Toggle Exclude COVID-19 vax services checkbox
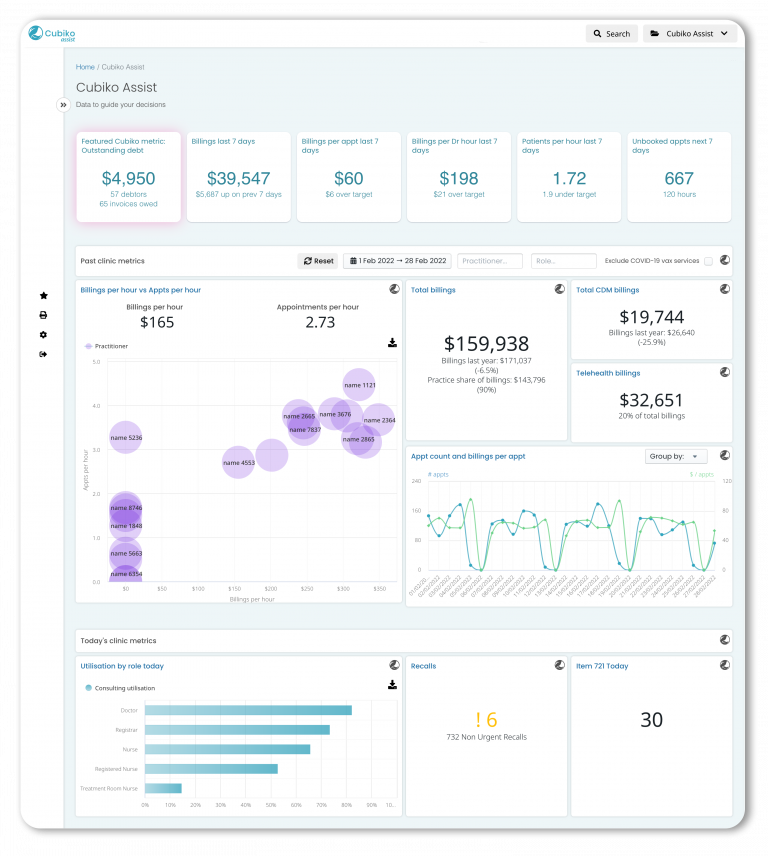 click(709, 261)
